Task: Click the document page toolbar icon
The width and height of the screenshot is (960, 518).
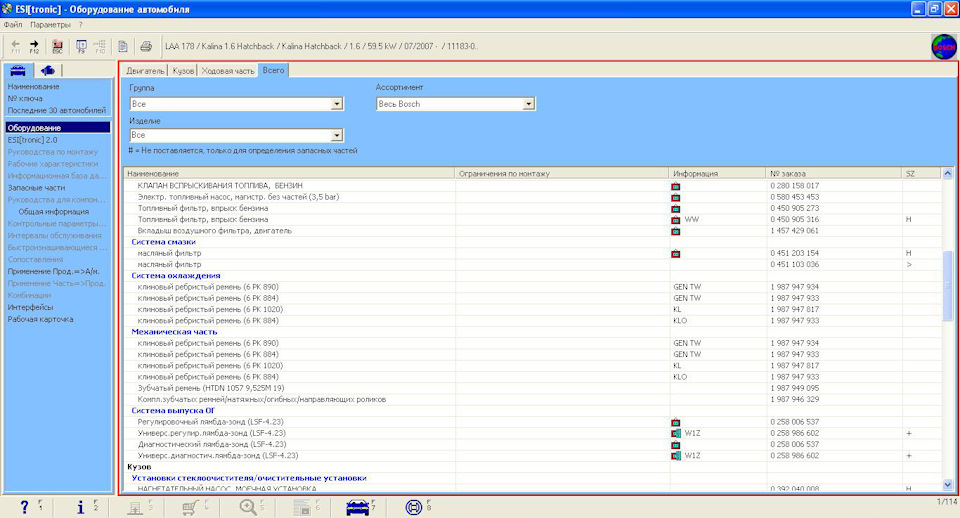Action: 123,47
